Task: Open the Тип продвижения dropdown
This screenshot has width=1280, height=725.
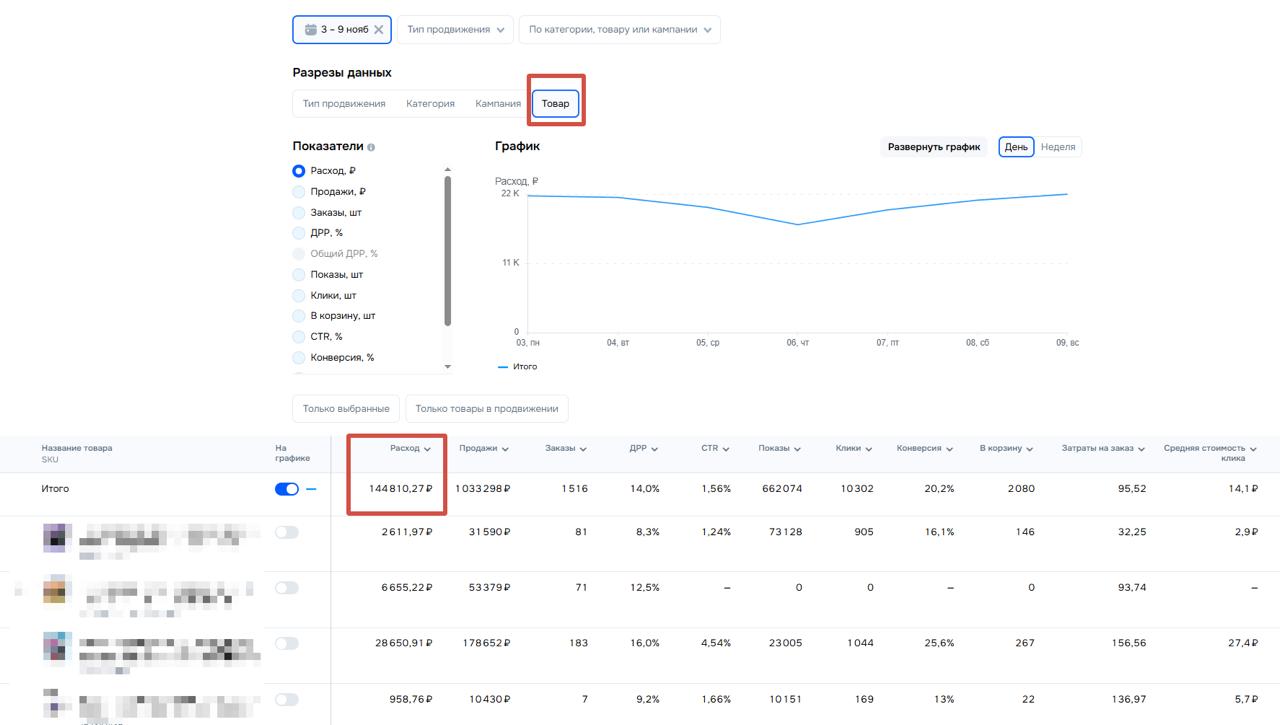Action: pyautogui.click(x=455, y=30)
